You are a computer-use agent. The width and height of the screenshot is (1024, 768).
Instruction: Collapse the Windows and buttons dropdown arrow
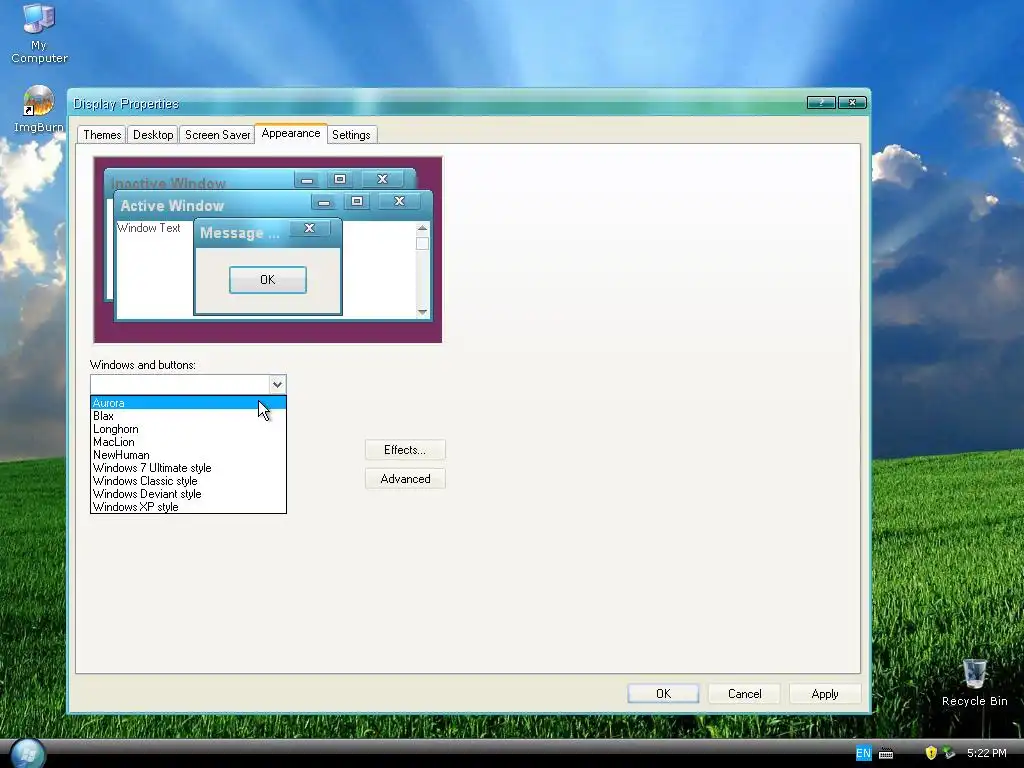click(x=277, y=385)
